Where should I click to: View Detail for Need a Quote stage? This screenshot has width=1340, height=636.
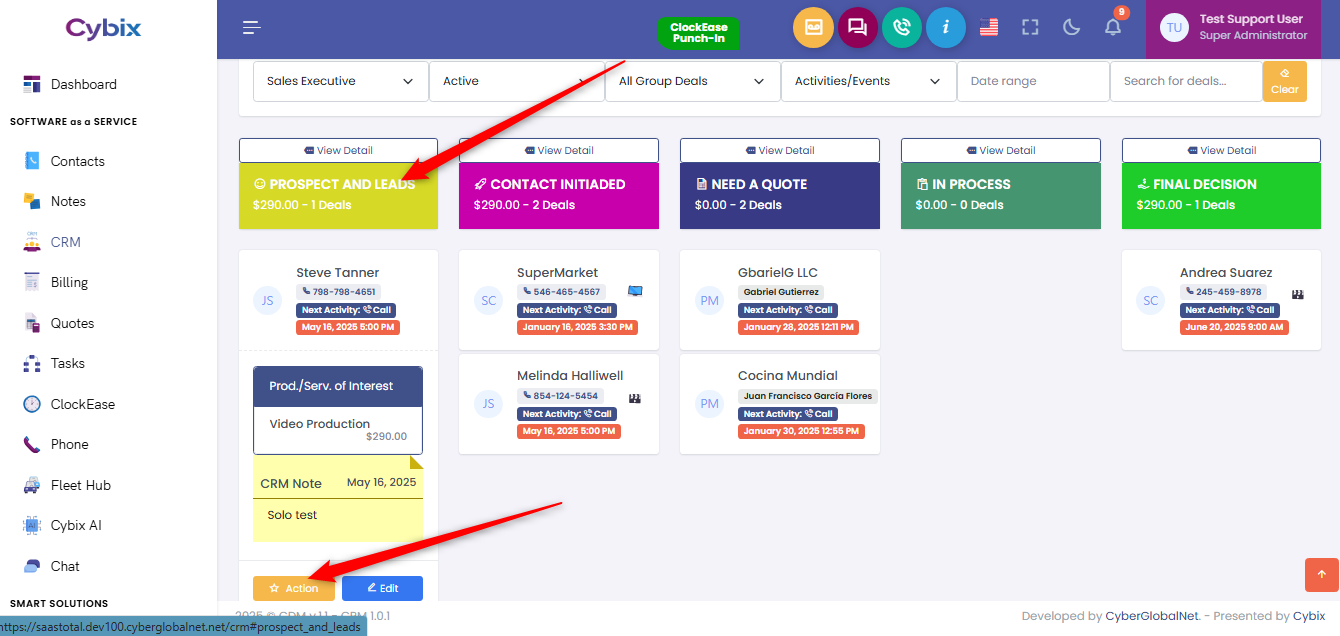(x=780, y=150)
